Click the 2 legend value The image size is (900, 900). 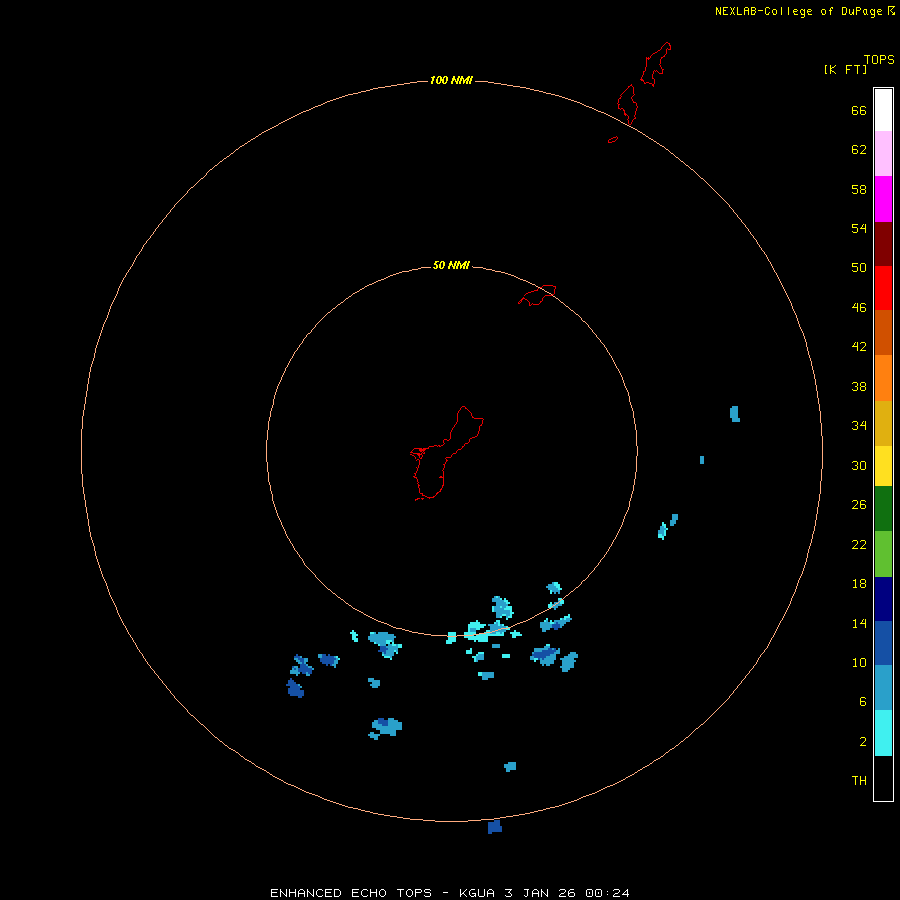862,742
